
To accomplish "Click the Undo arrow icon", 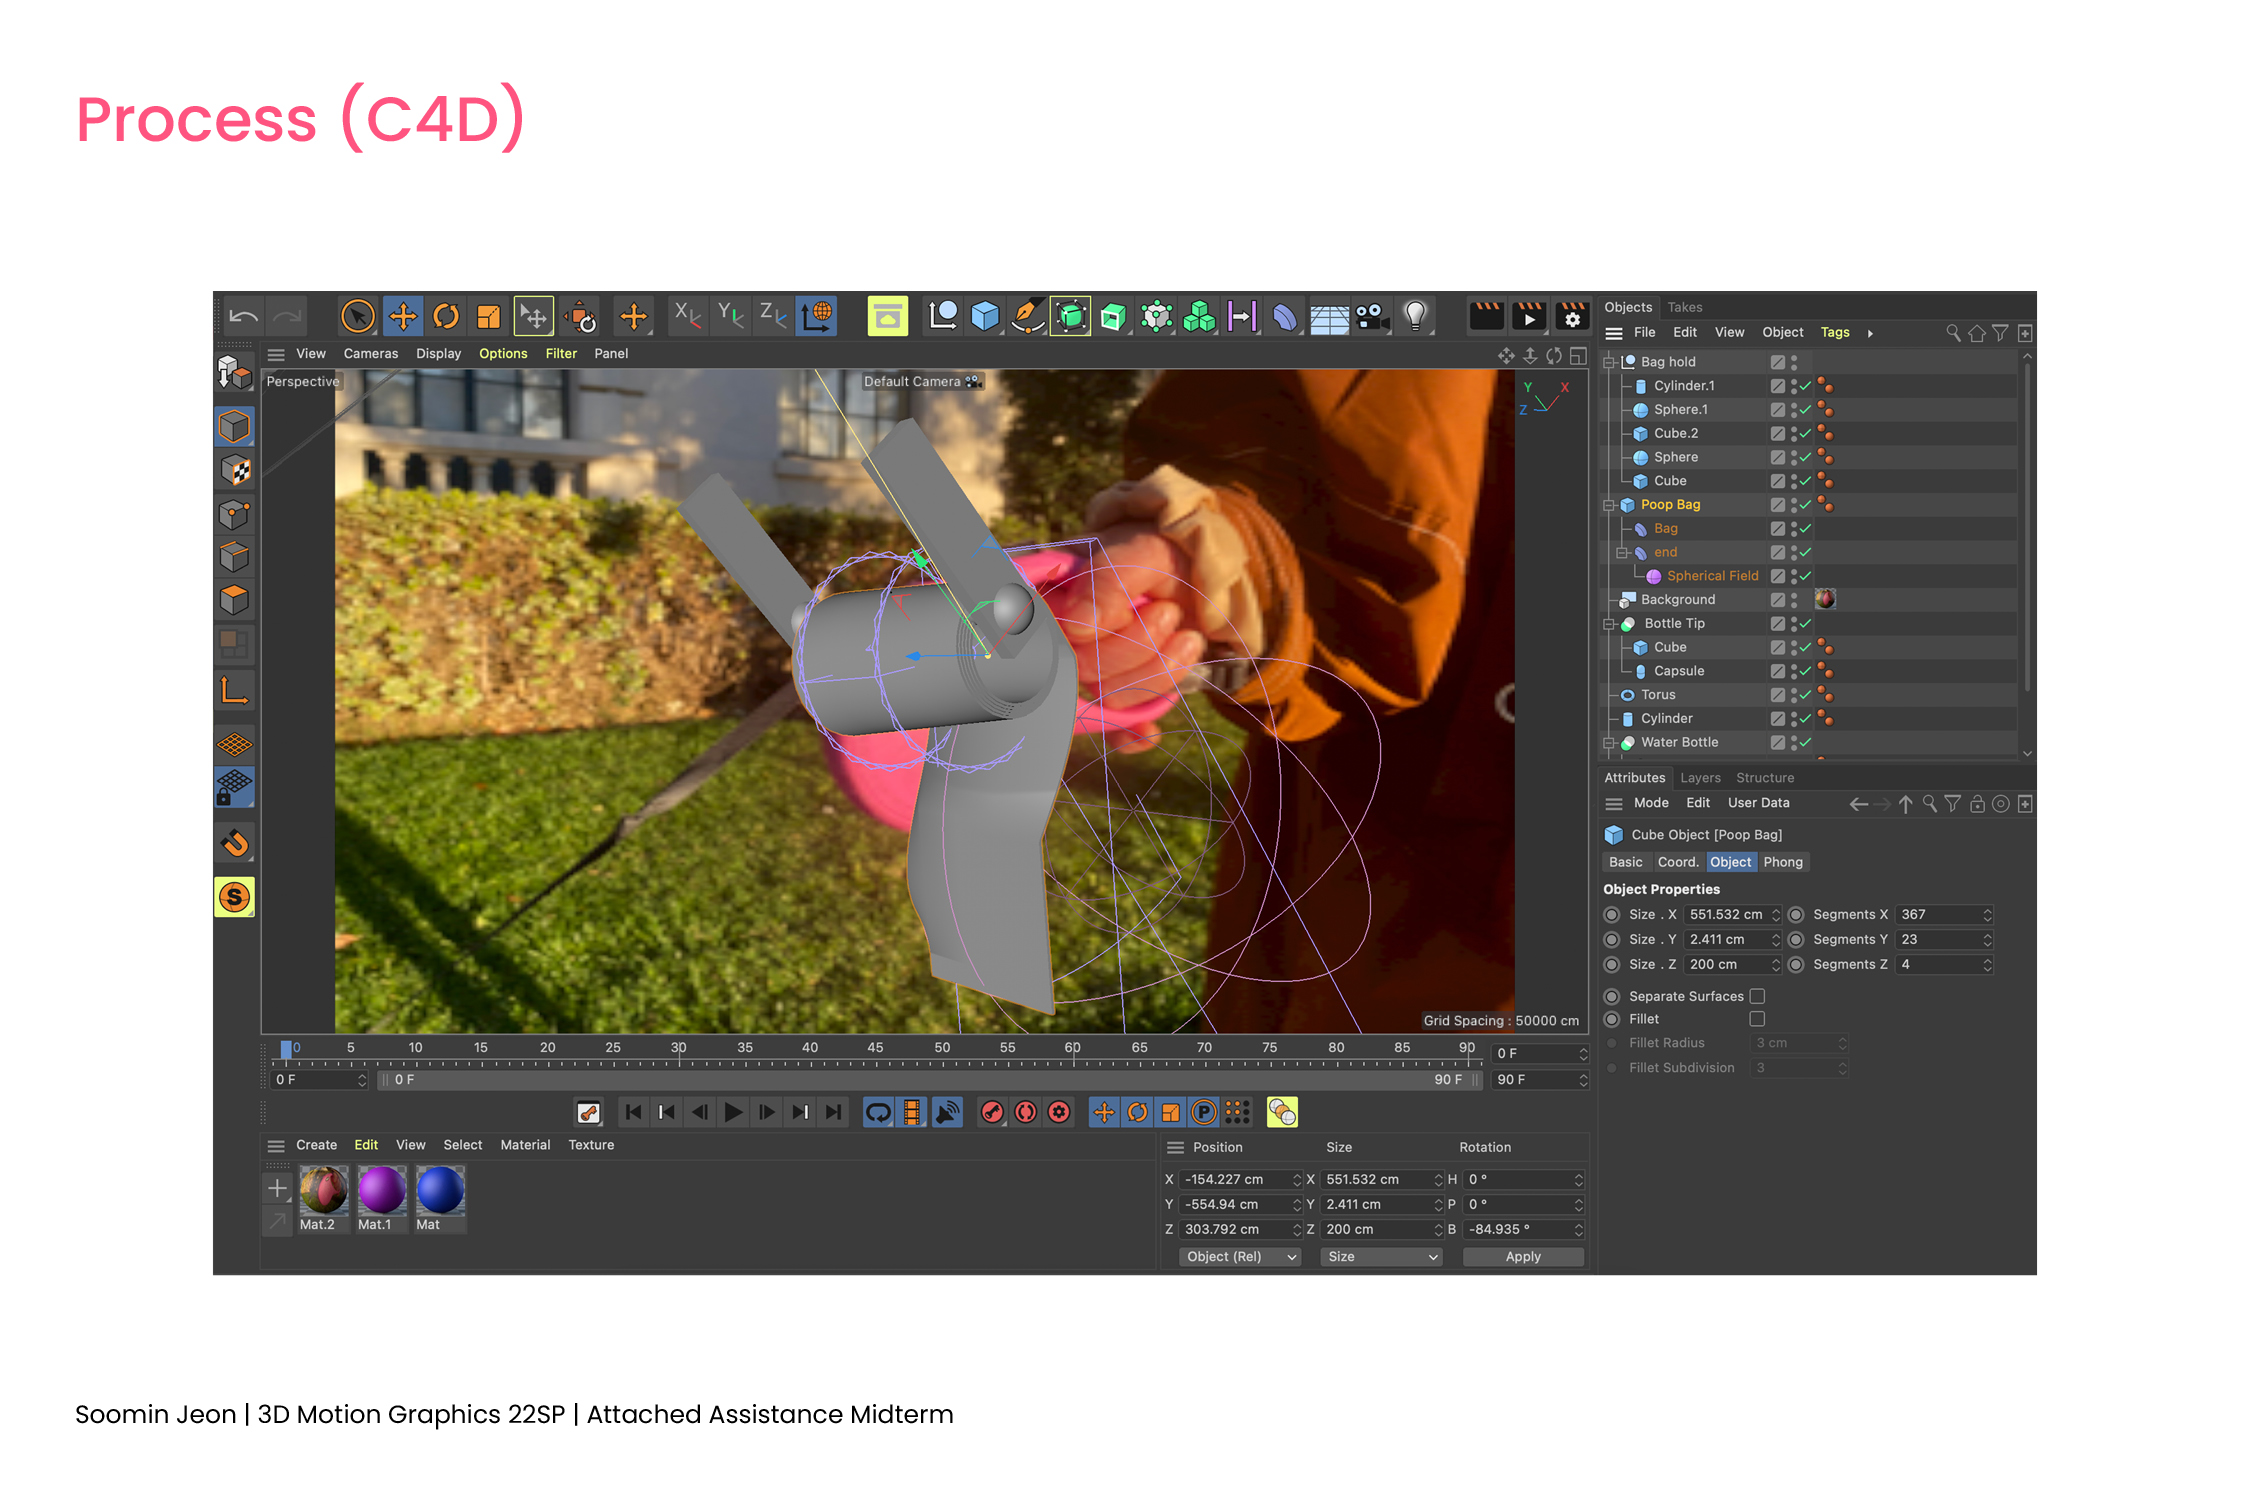I will tap(243, 317).
